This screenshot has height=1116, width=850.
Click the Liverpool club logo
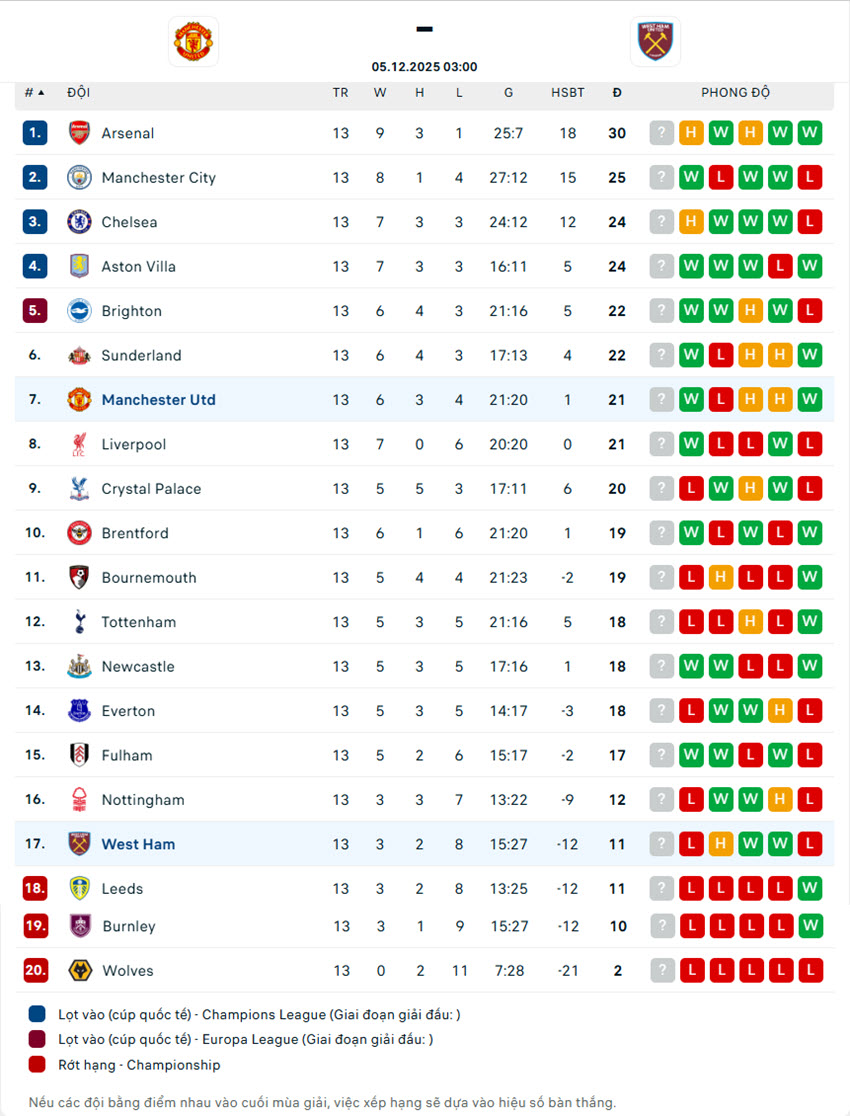coord(79,444)
